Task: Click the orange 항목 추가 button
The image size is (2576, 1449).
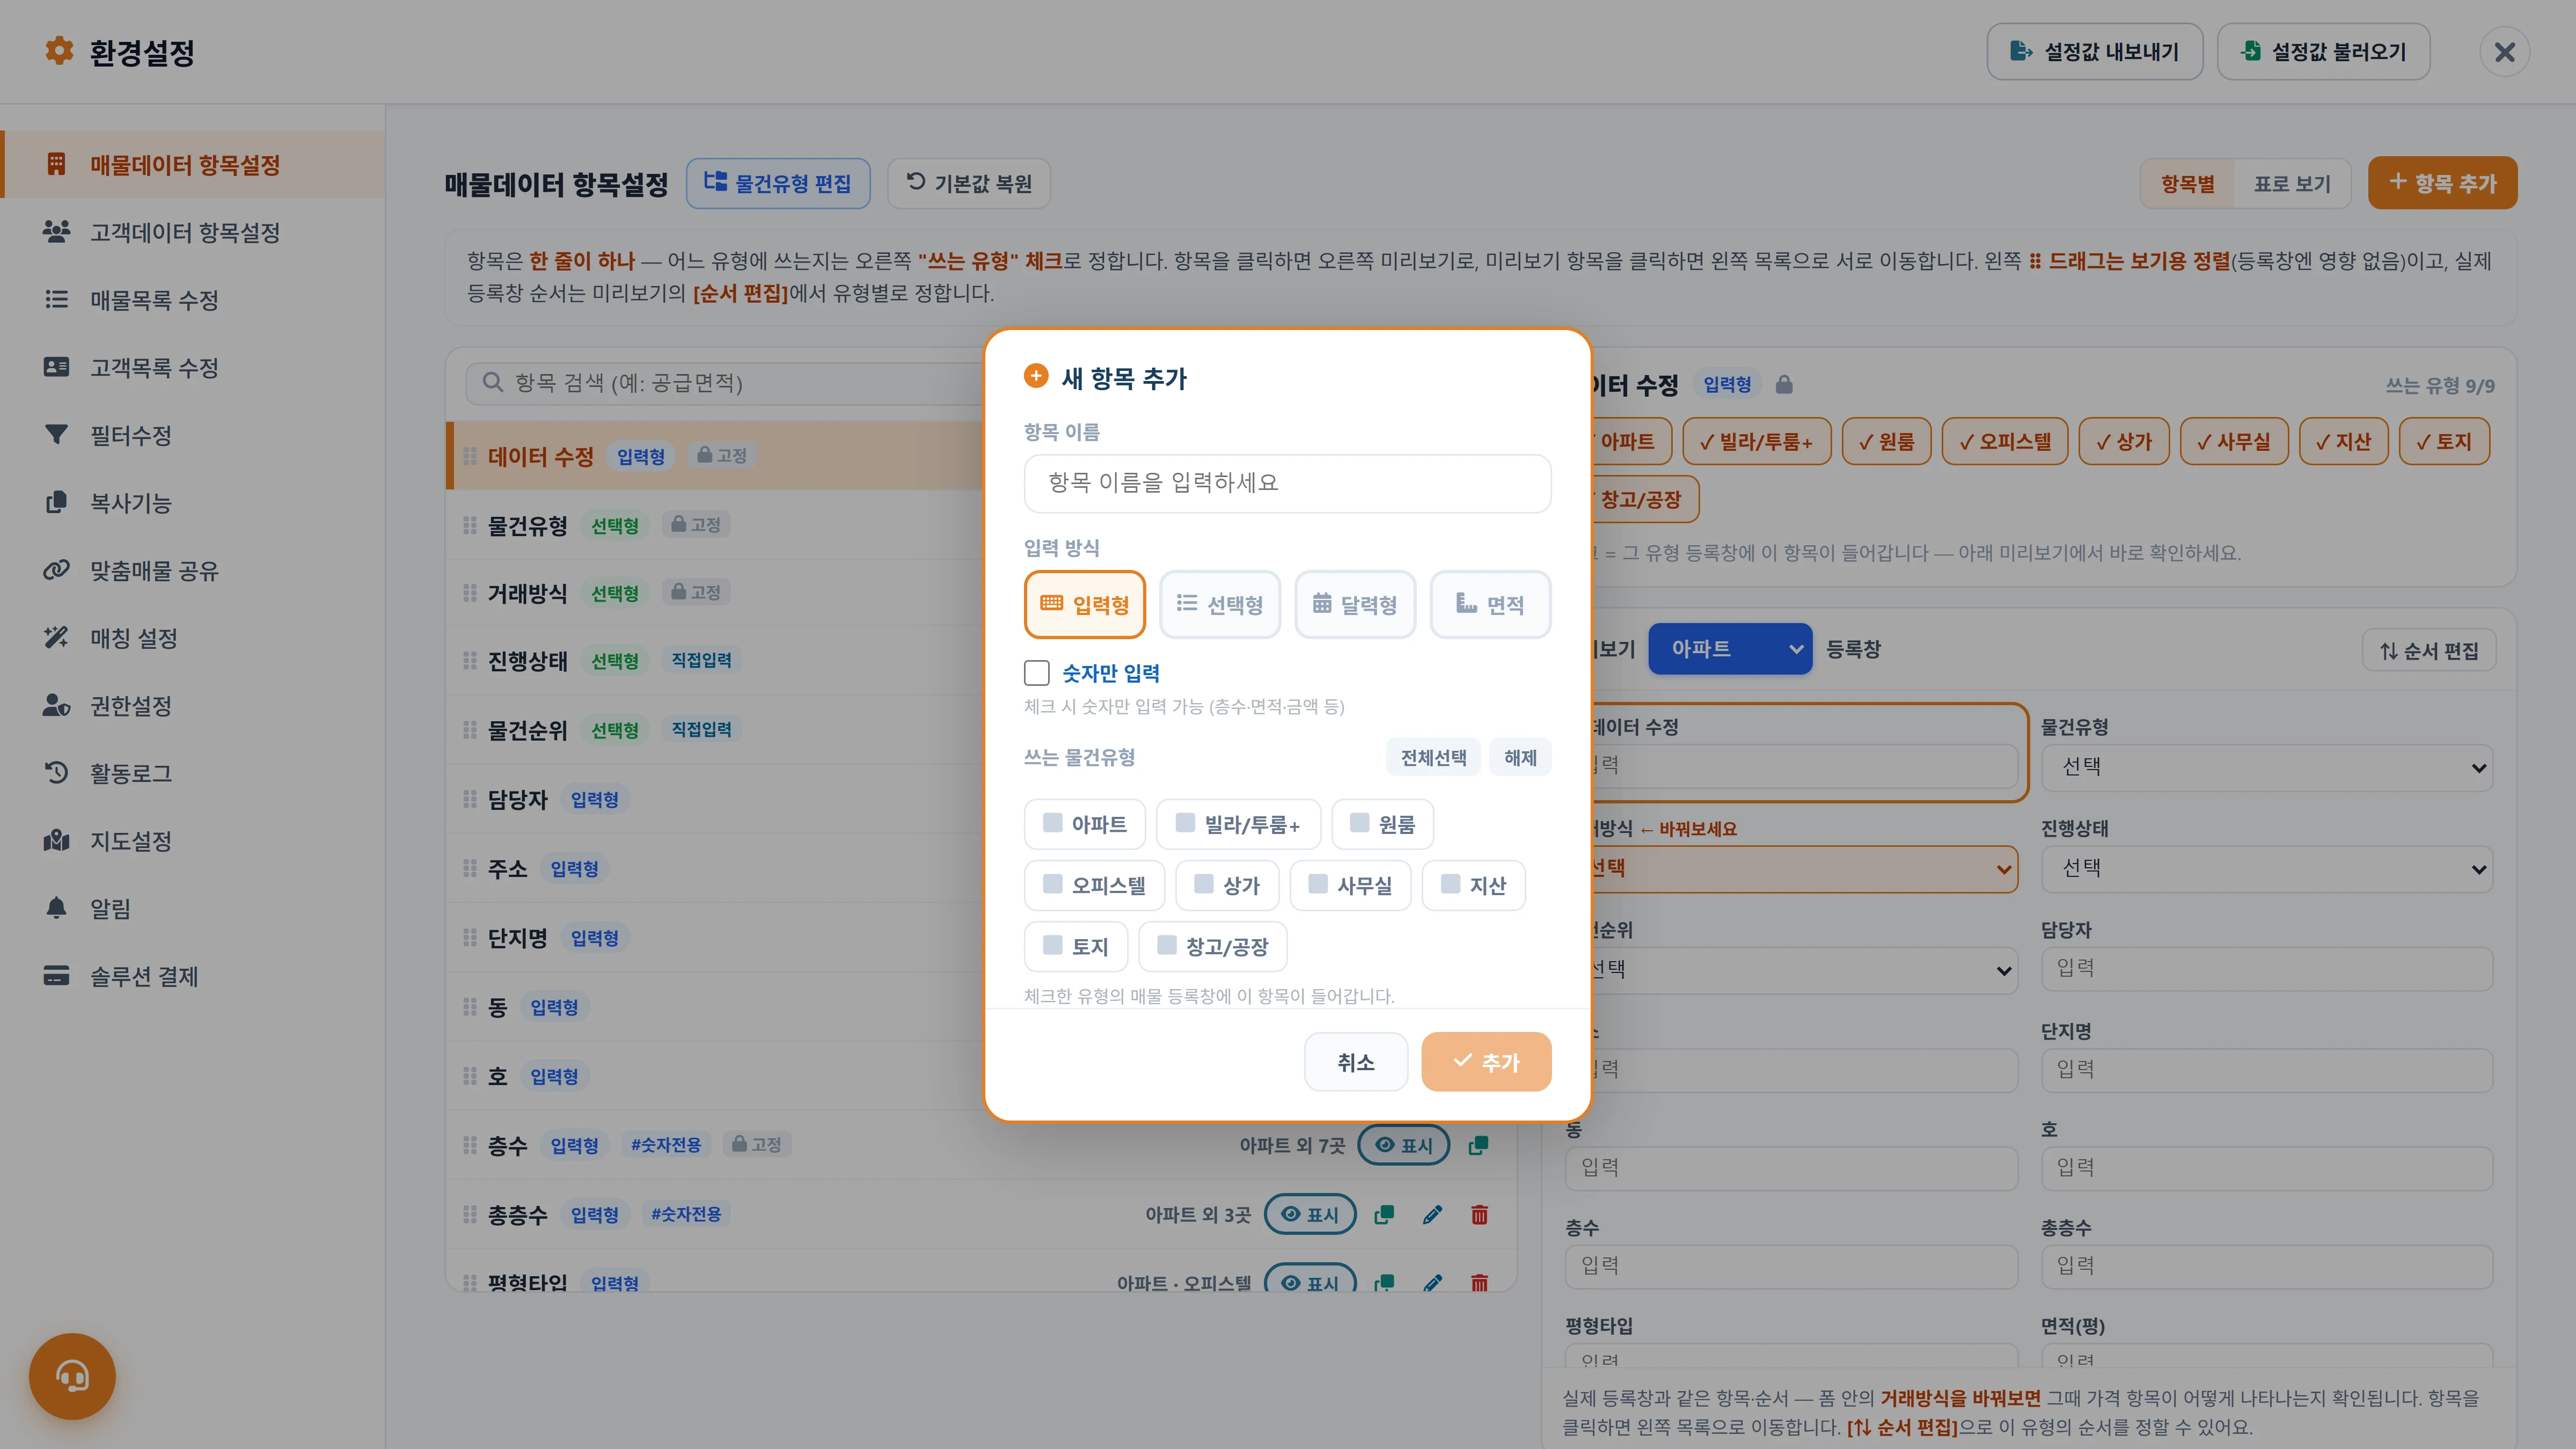Action: click(2442, 183)
